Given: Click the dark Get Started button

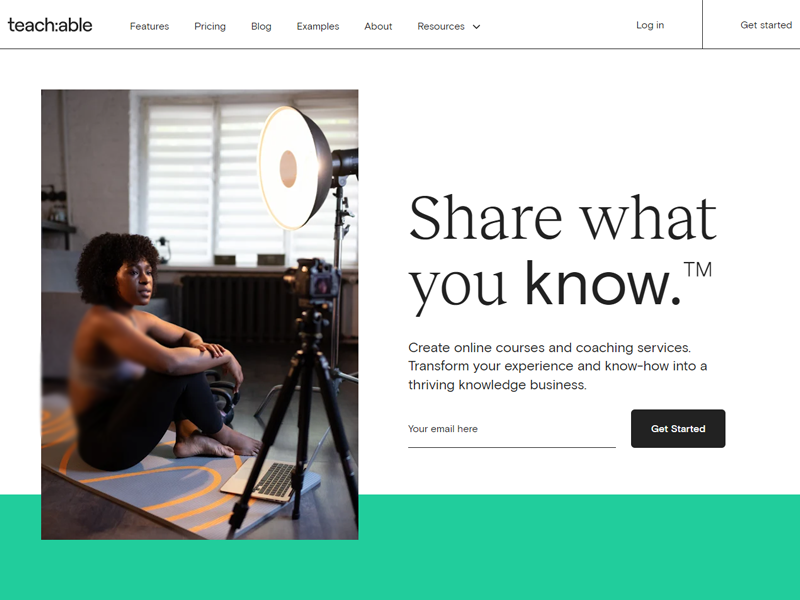Looking at the screenshot, I should pos(678,429).
